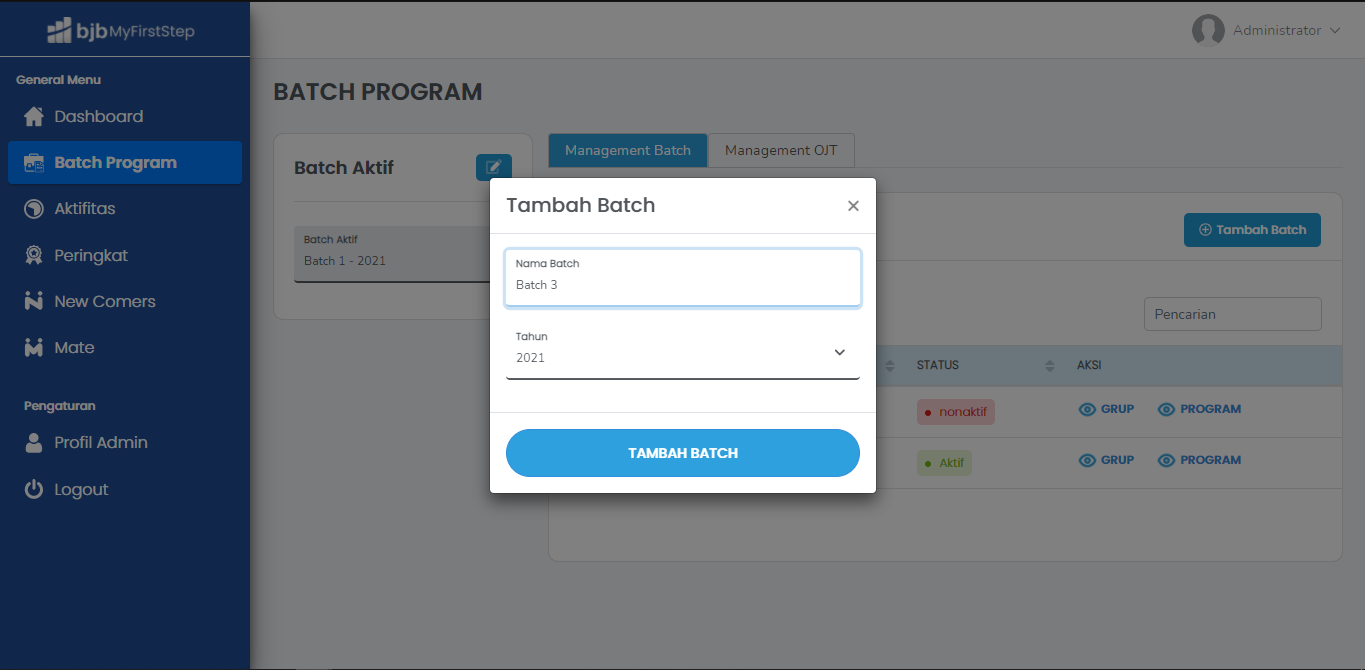Click the Pencarian search box

1232,314
